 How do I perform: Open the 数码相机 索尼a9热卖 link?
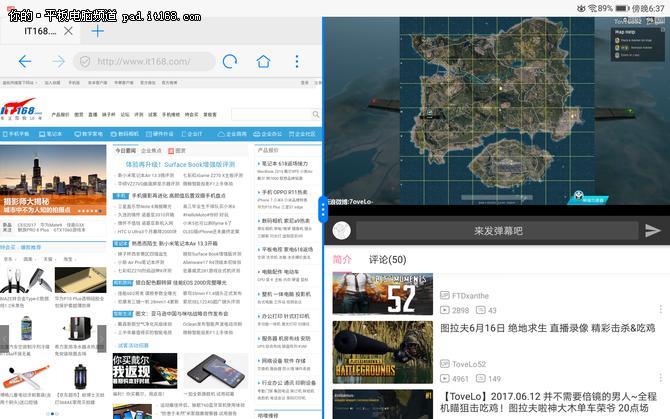pyautogui.click(x=285, y=221)
